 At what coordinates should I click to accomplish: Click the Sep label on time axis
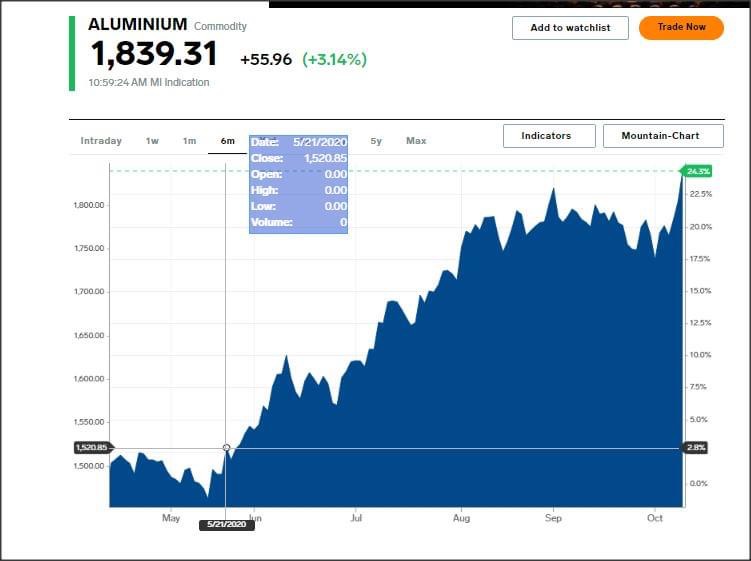(553, 518)
